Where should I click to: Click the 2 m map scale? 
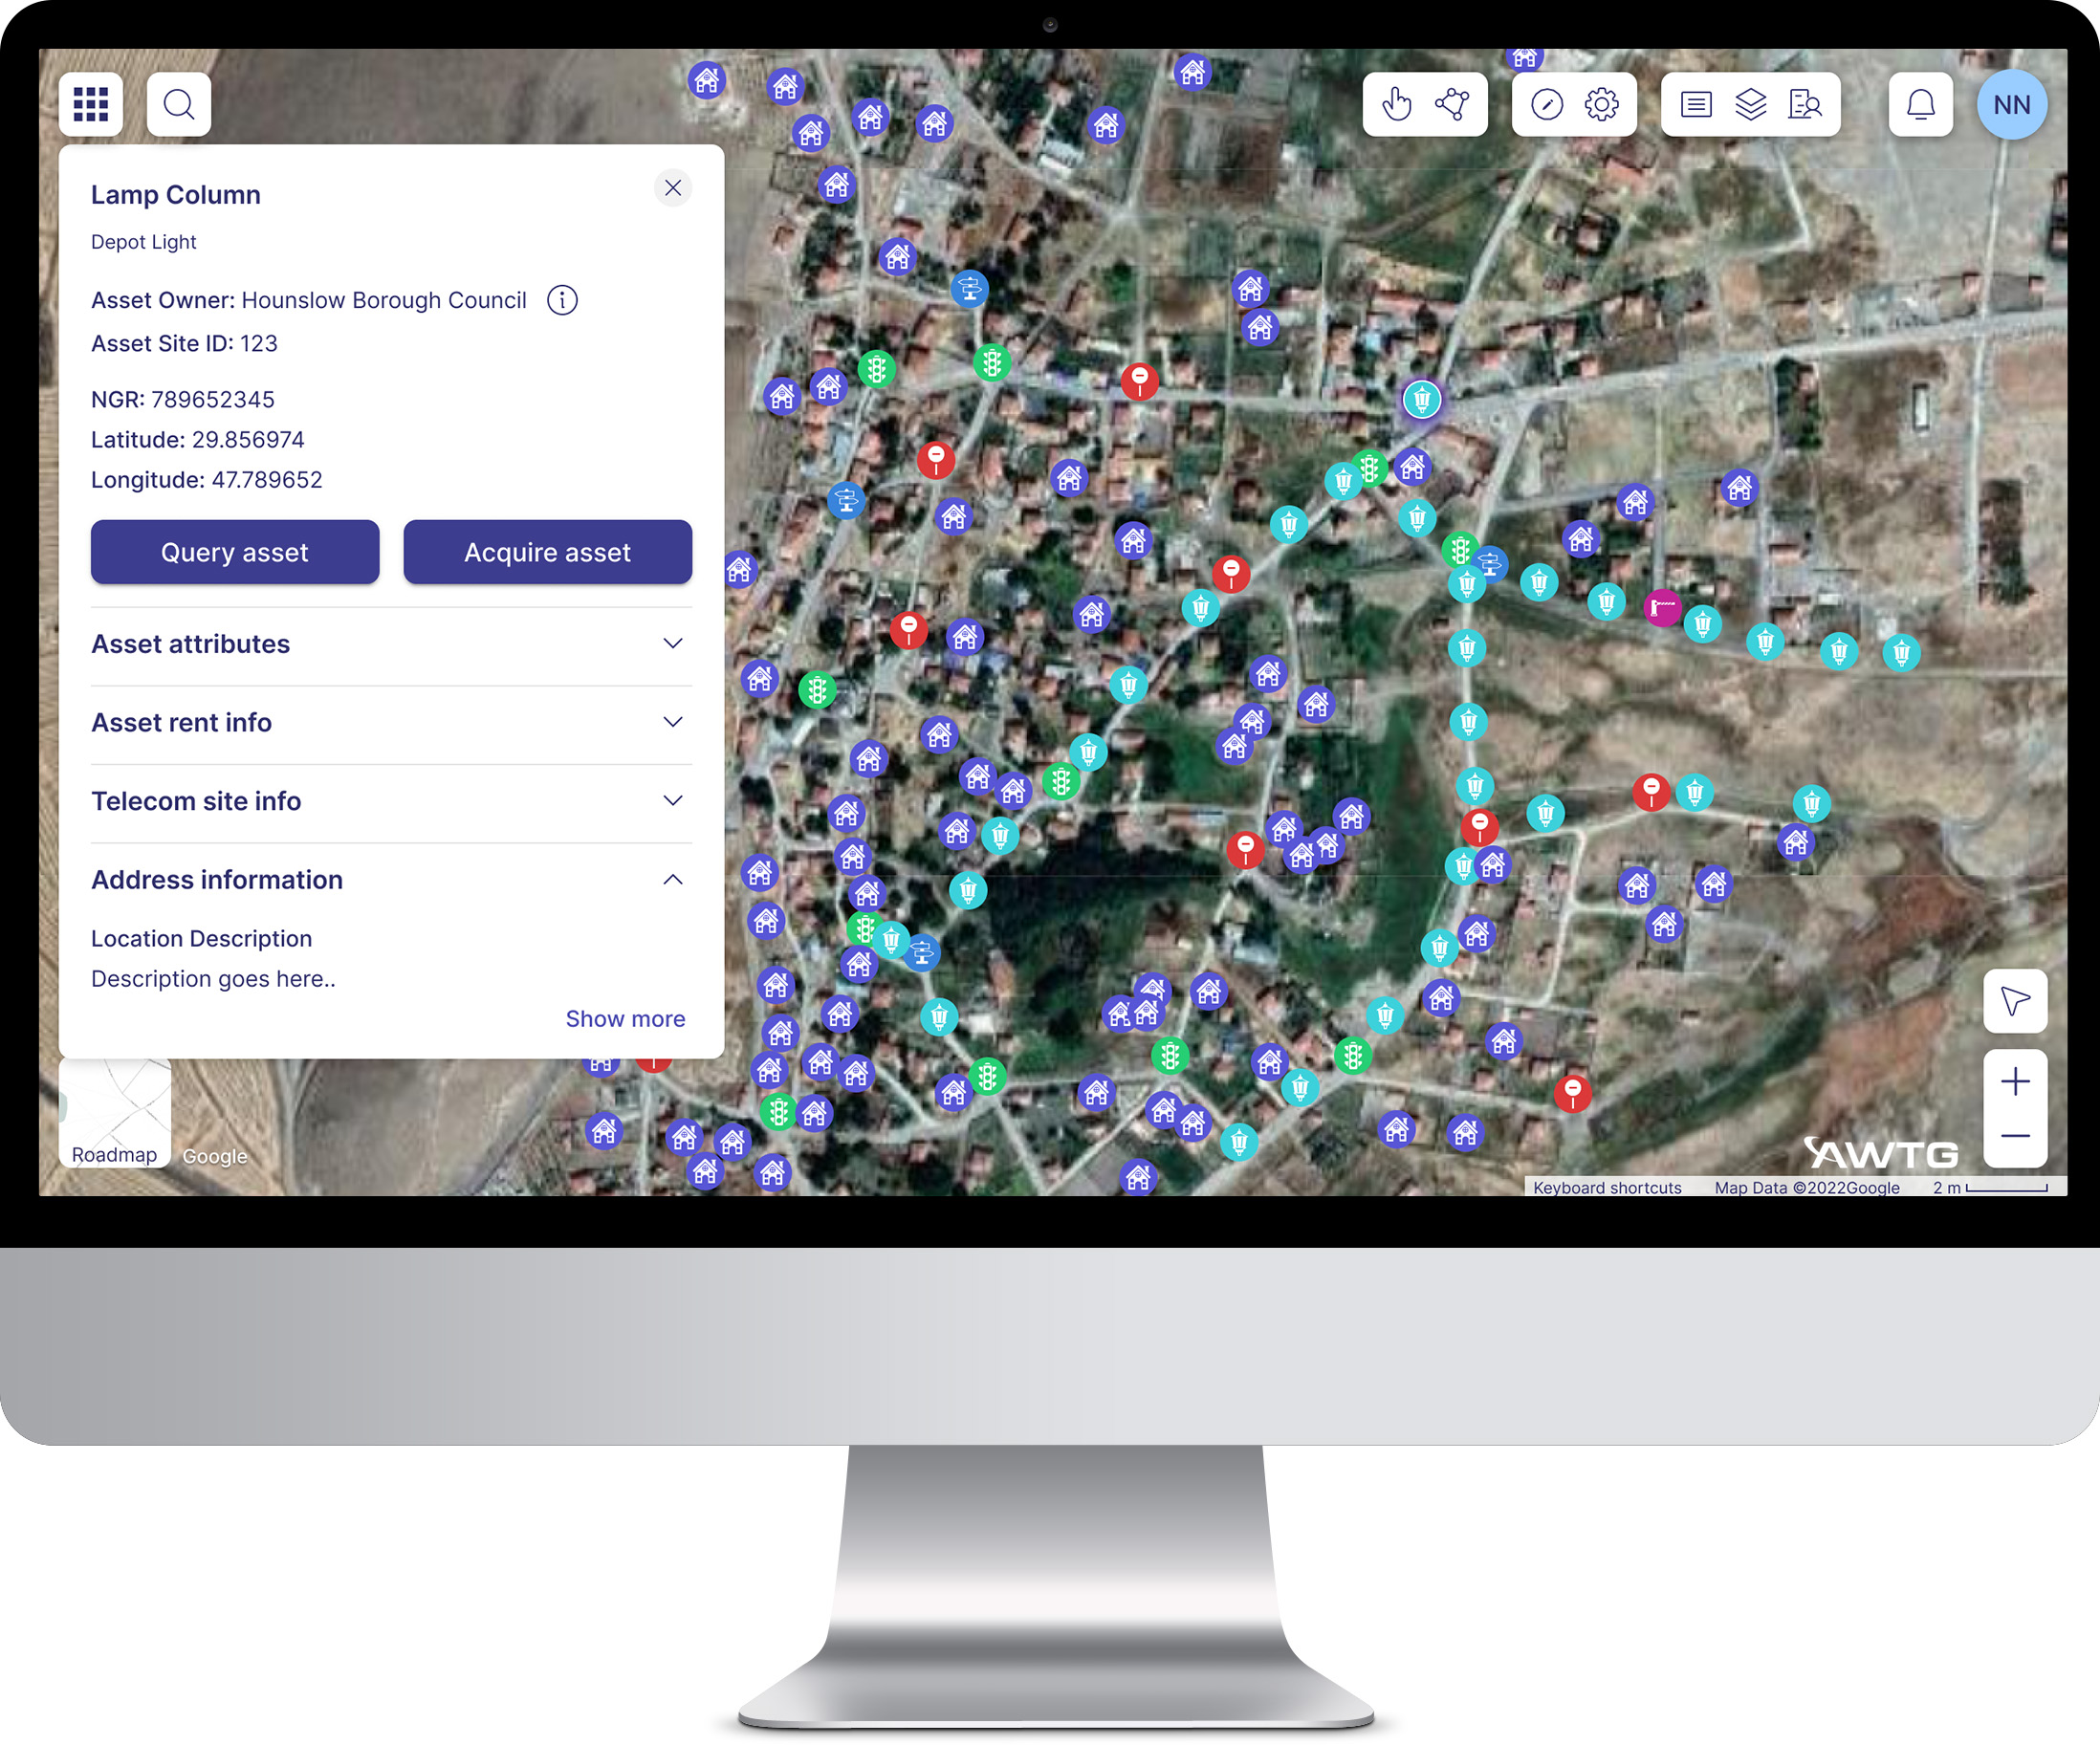coord(1990,1188)
